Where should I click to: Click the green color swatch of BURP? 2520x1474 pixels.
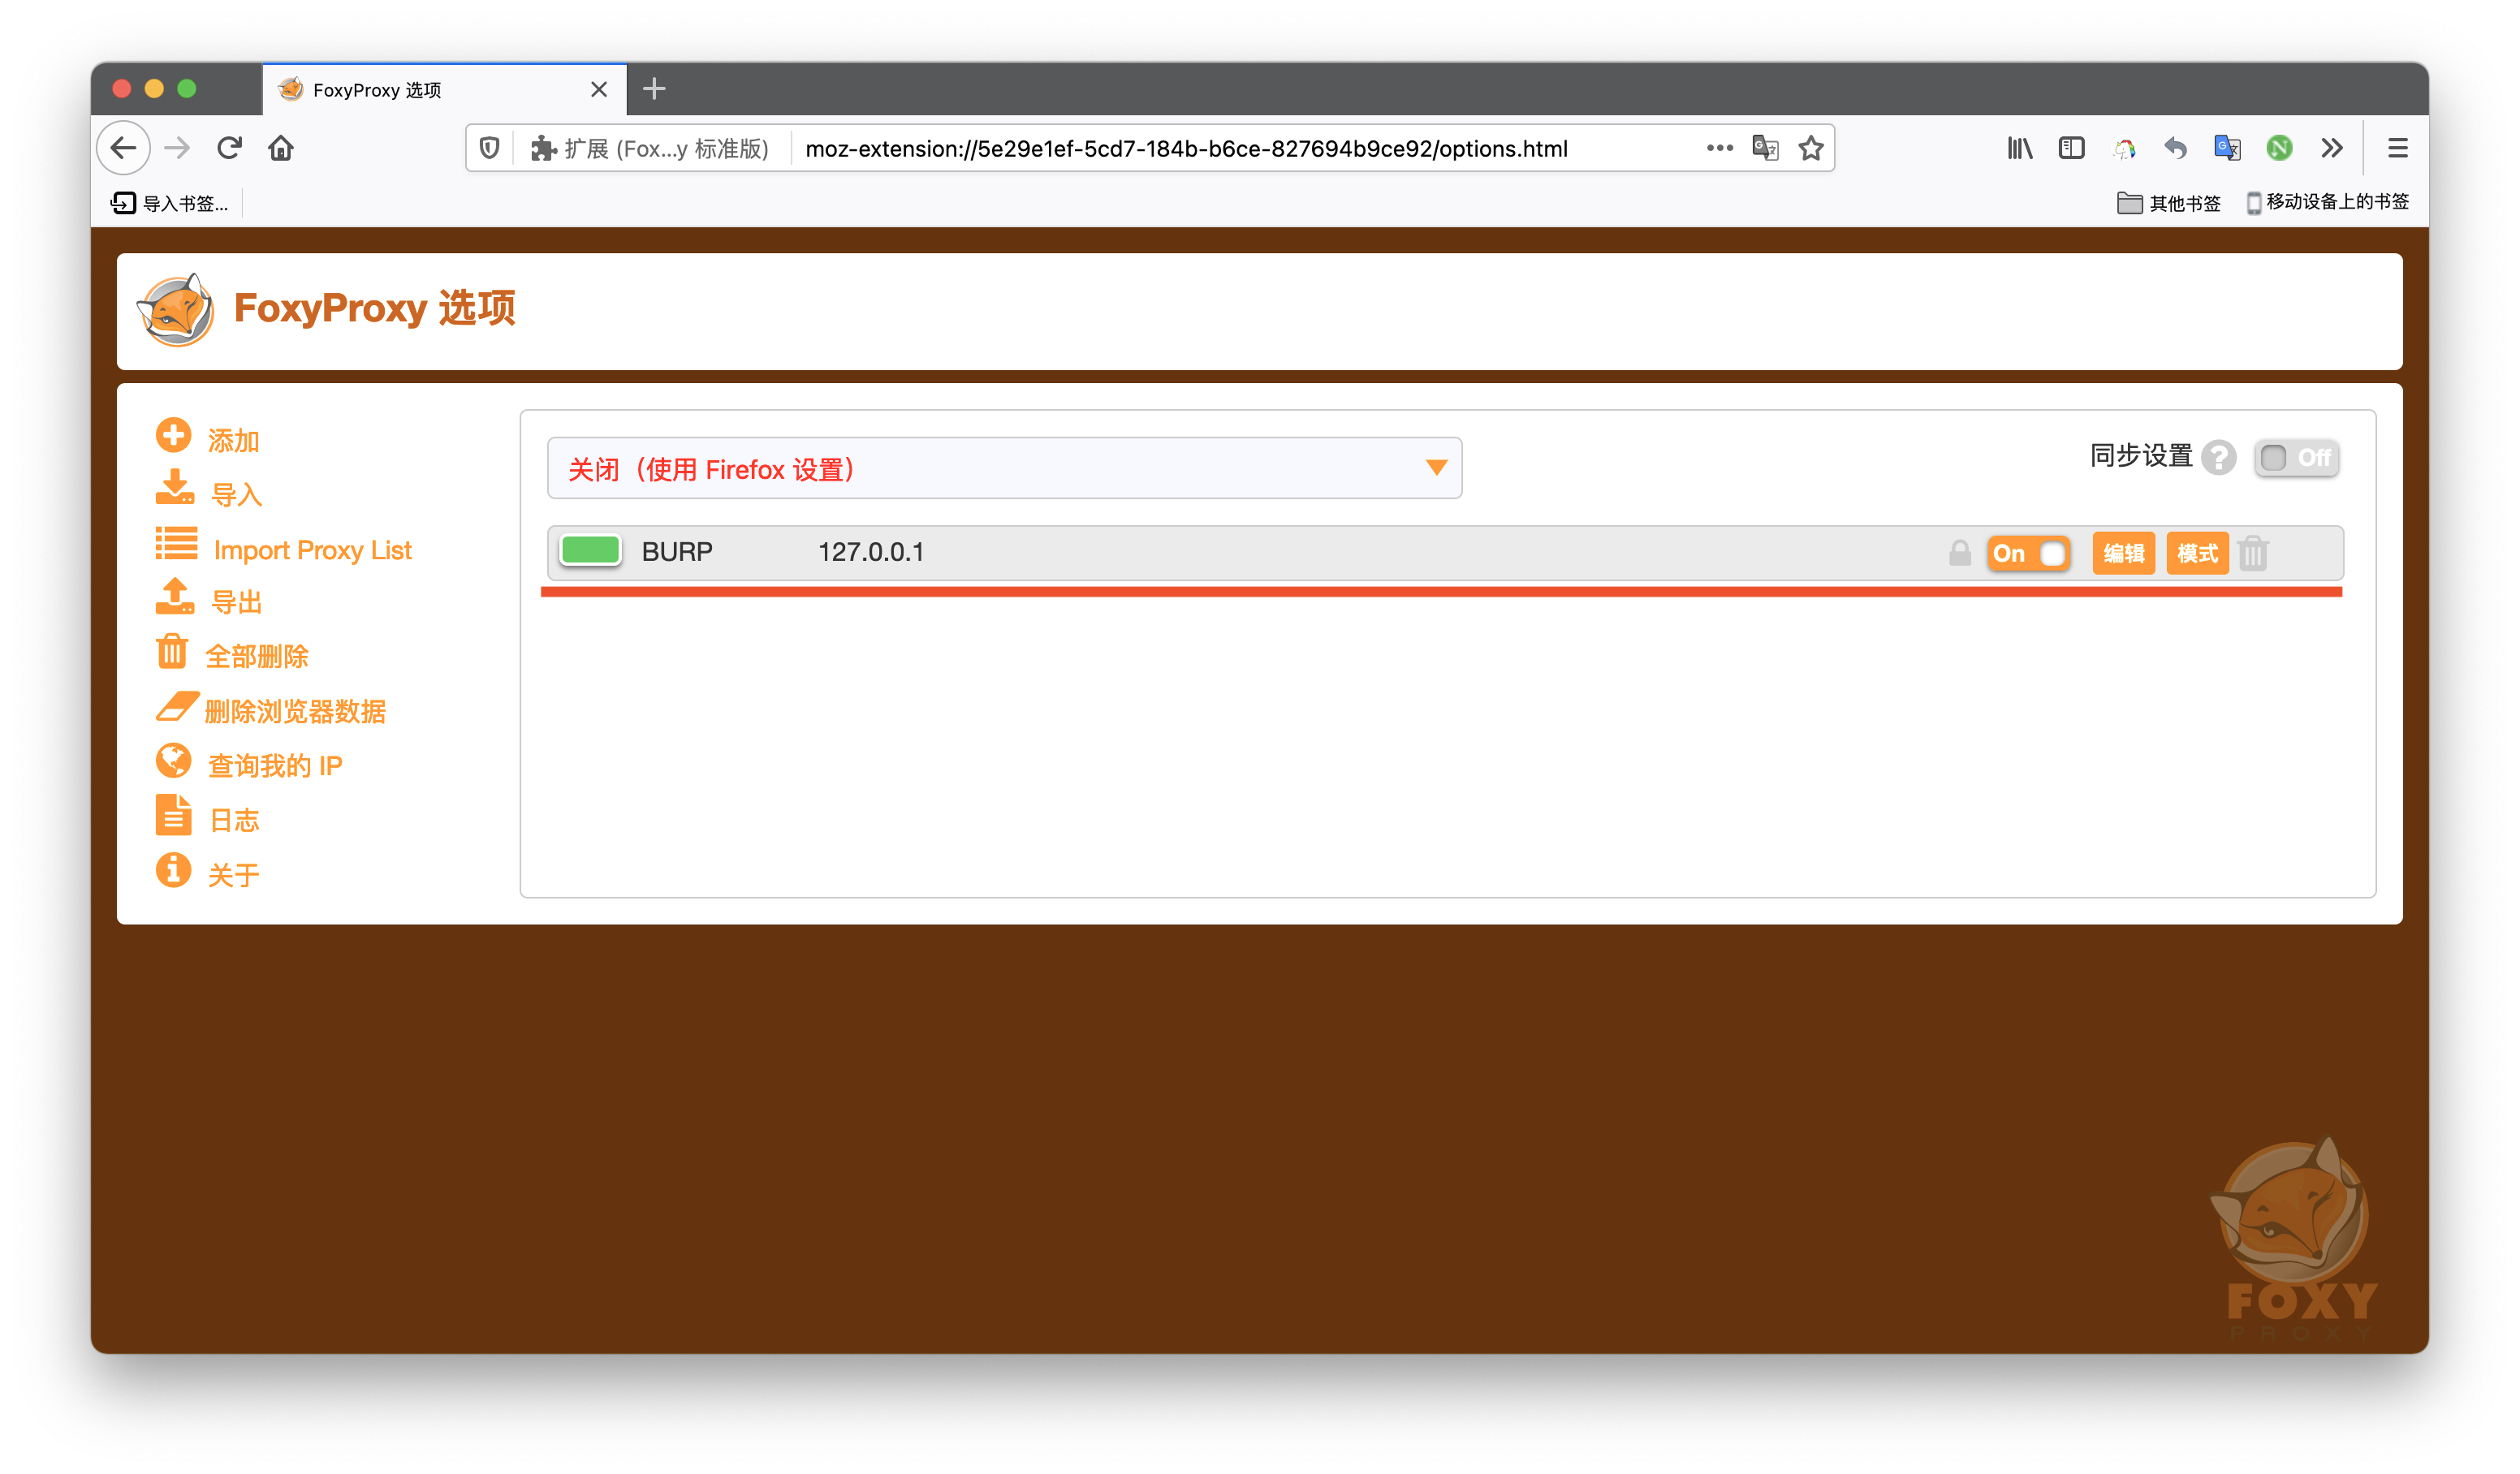pyautogui.click(x=590, y=551)
